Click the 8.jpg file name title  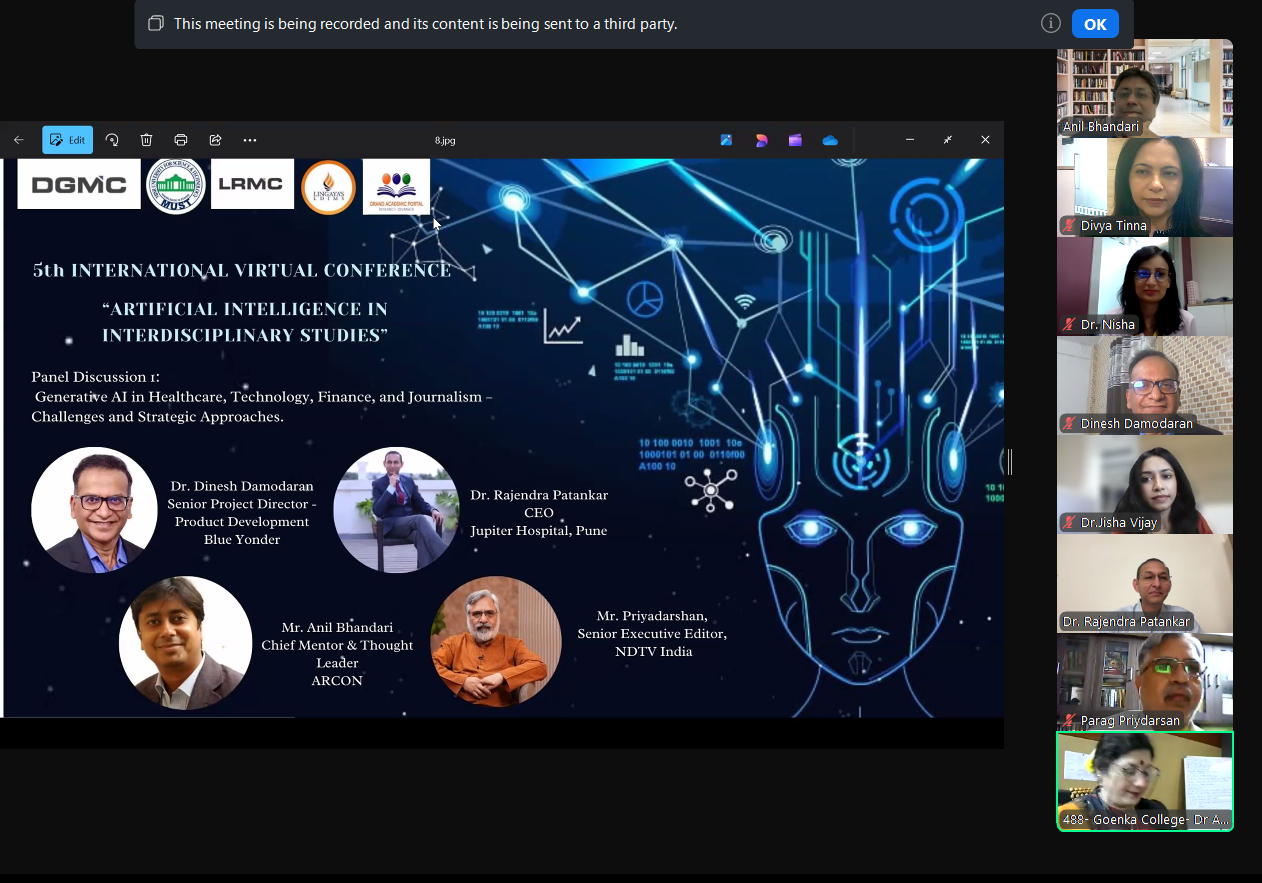click(445, 140)
